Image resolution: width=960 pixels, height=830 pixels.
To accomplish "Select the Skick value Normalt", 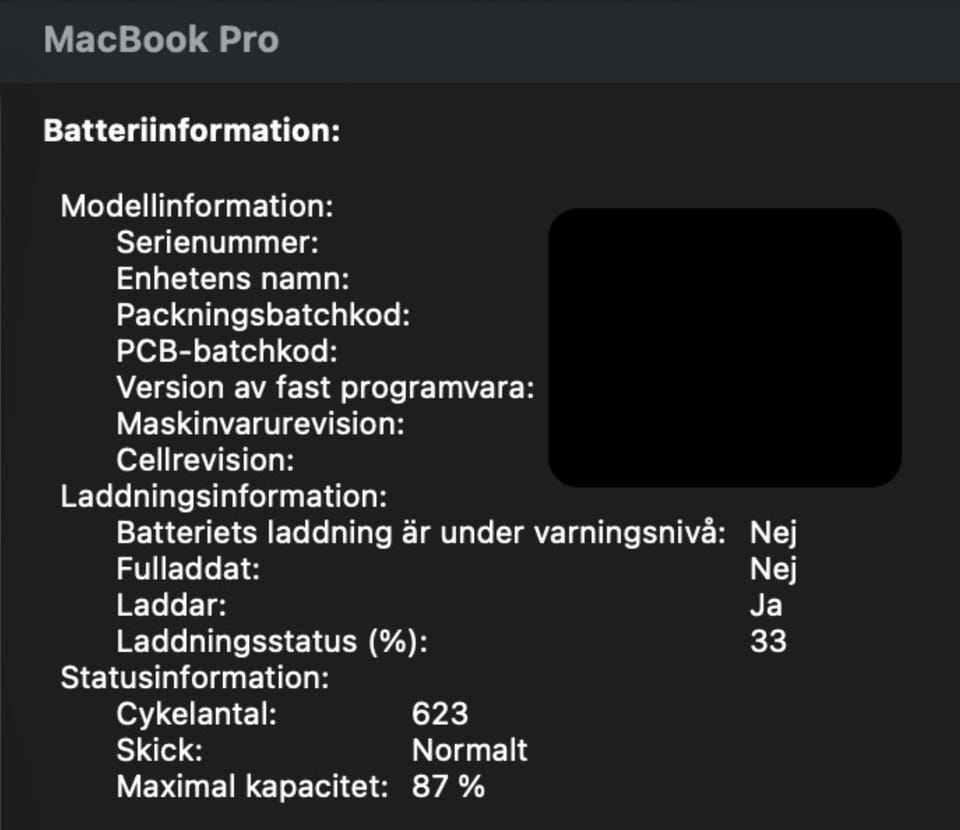I will coord(469,750).
